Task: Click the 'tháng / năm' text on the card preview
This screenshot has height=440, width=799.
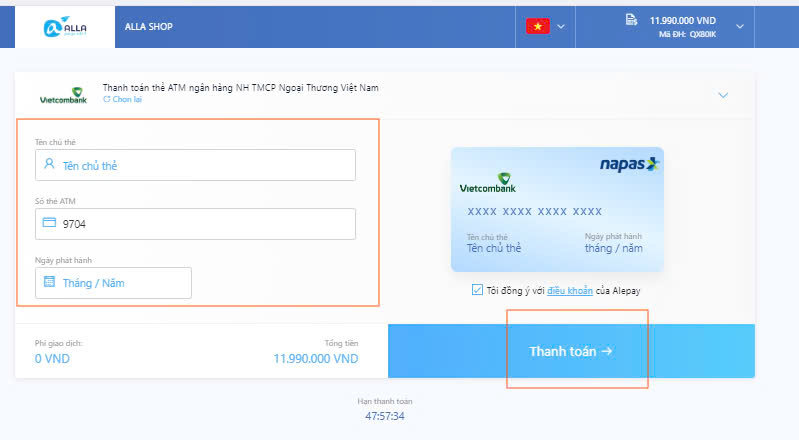Action: tap(614, 248)
